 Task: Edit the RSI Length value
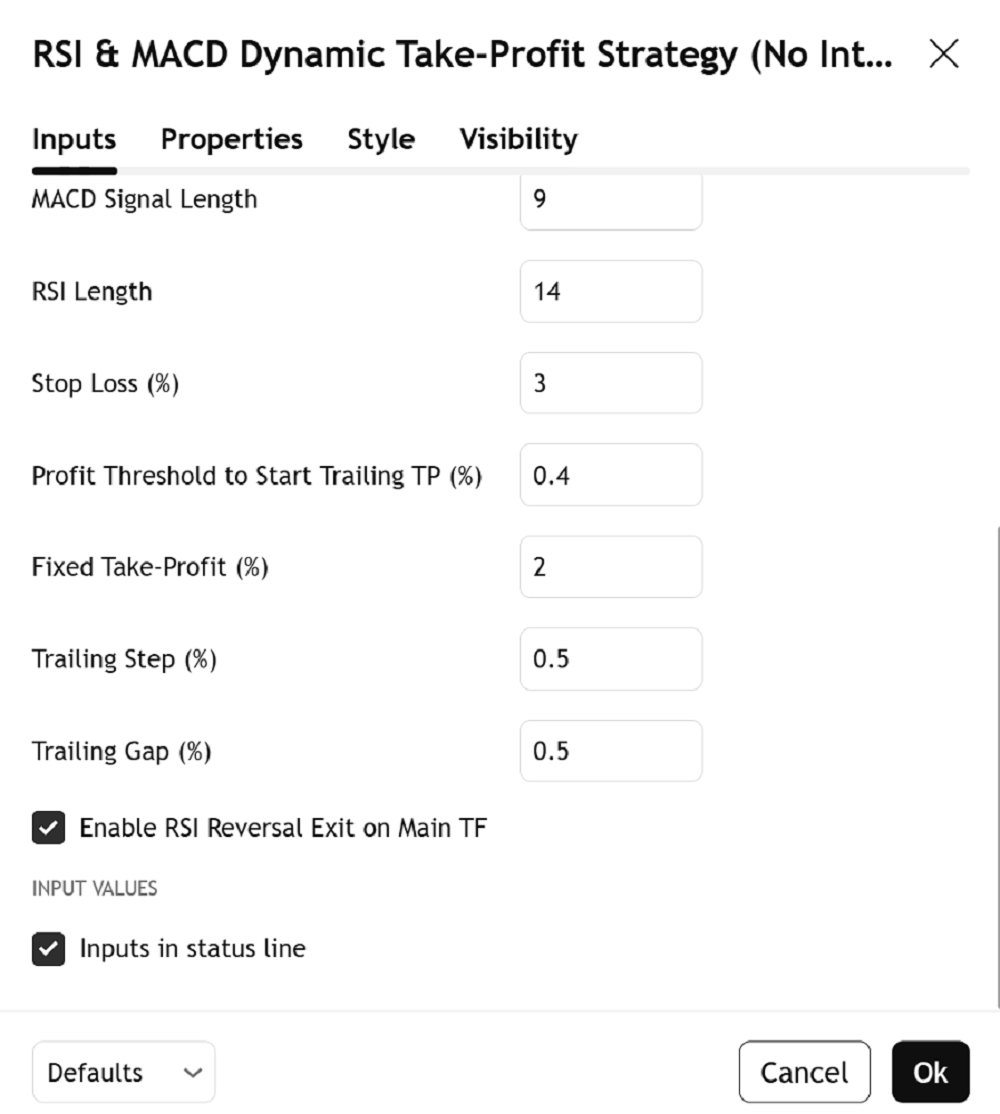pyautogui.click(x=610, y=292)
